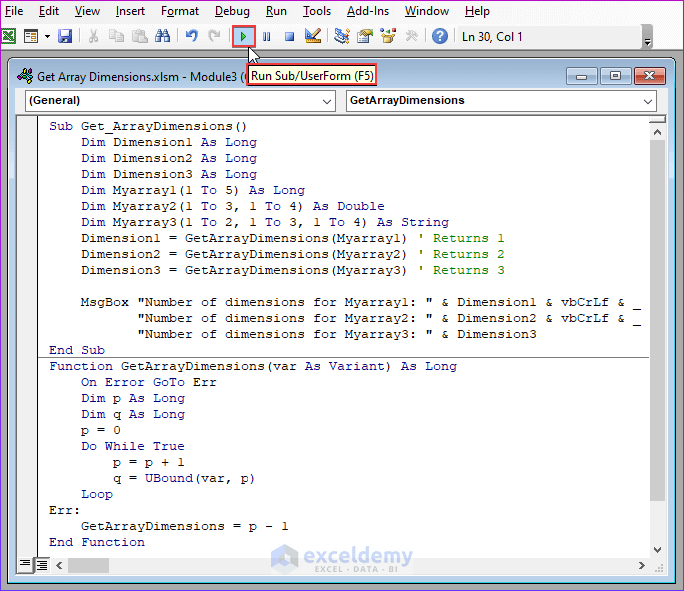Click the split bar above the vertical scrollbar

657,119
